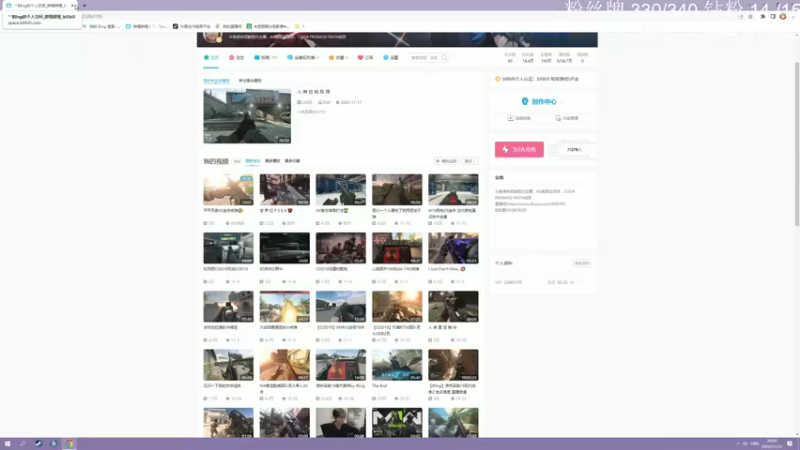Screen dimensions: 800x450
Task: Open the 人类拉枪极限 video title link
Action: [314, 92]
